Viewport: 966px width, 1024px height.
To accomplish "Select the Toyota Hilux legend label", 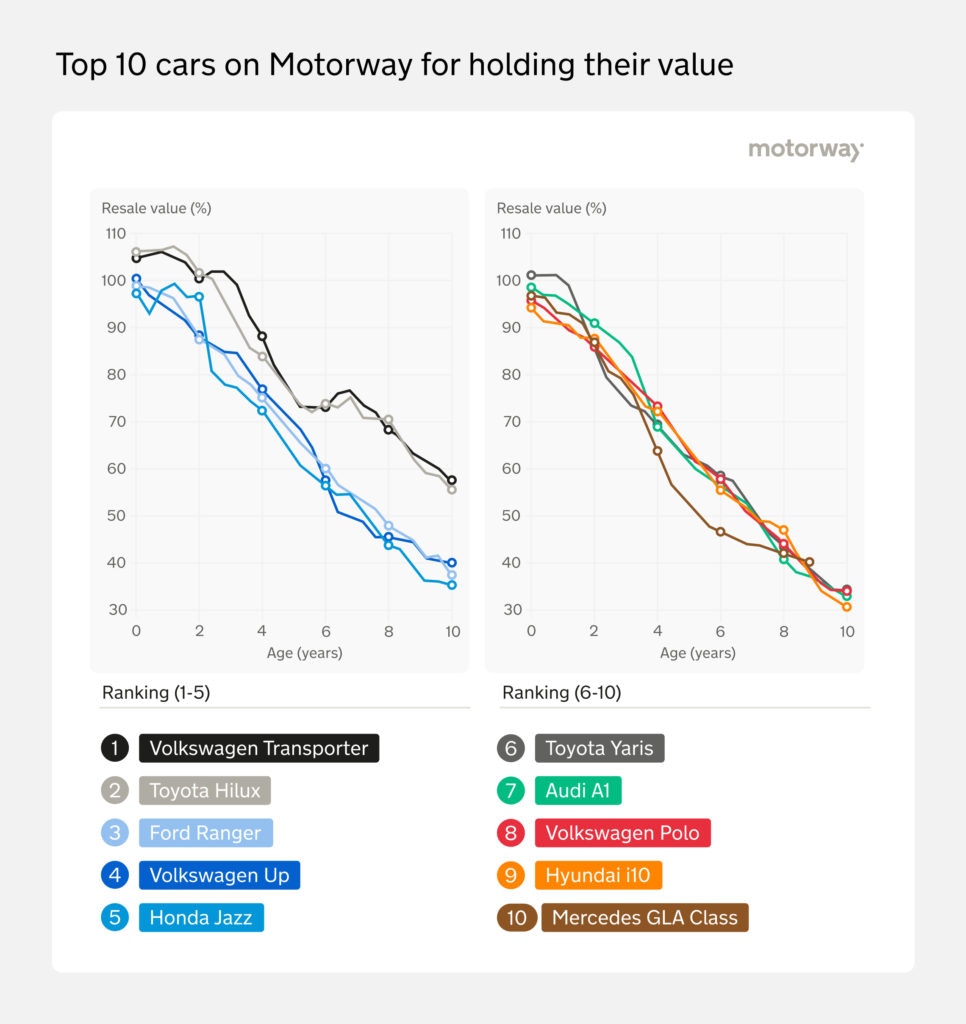I will (x=204, y=790).
